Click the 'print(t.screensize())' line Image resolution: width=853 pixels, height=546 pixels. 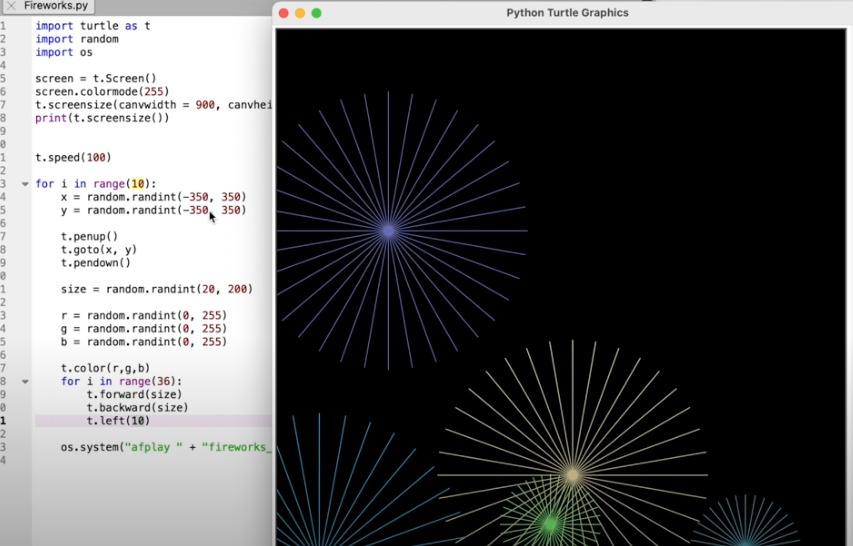pos(102,118)
